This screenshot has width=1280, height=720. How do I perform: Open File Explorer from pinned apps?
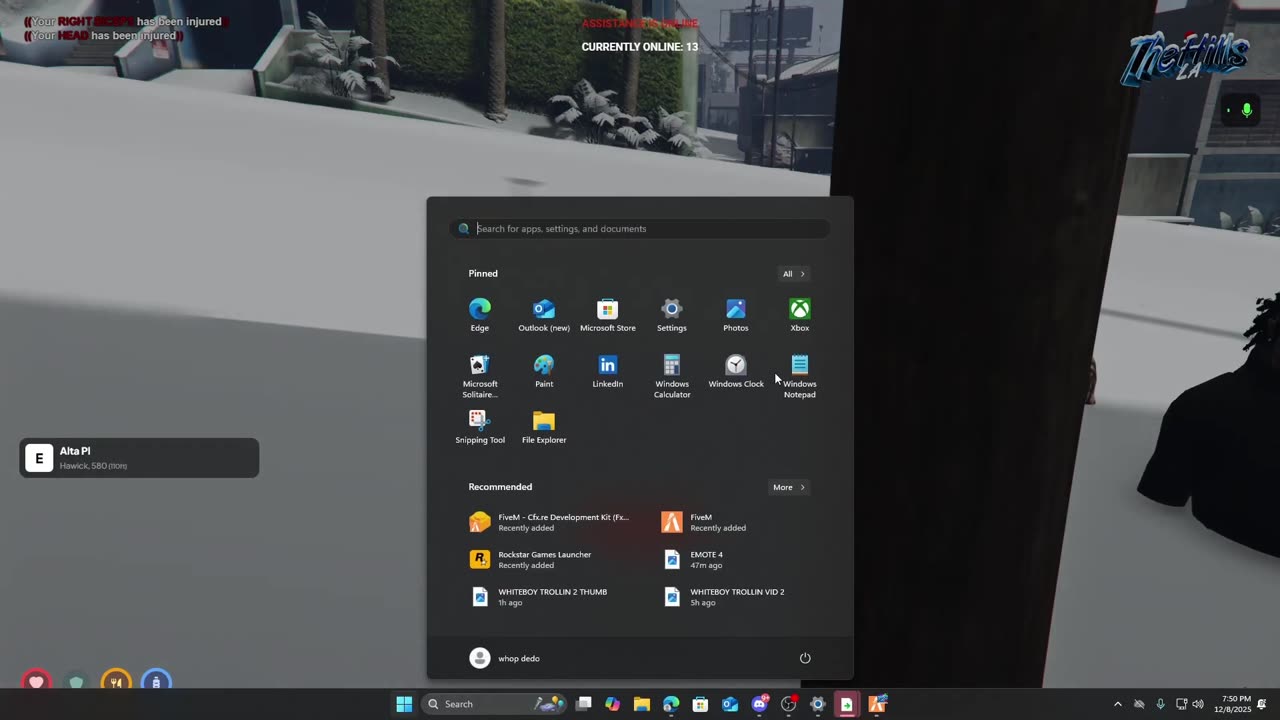(544, 426)
